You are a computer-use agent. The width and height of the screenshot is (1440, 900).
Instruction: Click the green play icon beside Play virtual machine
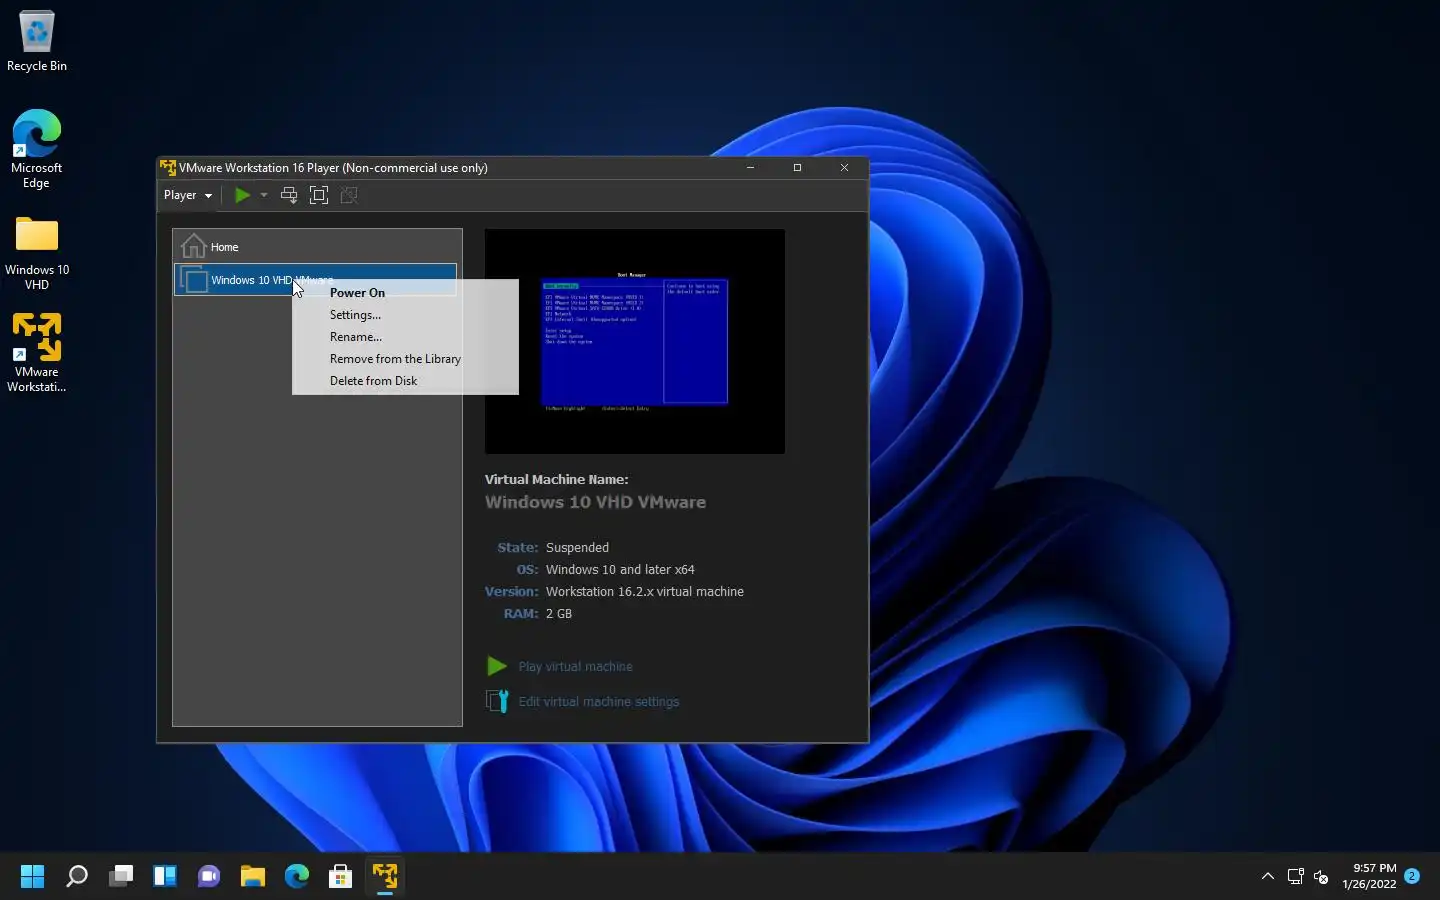[x=496, y=666]
